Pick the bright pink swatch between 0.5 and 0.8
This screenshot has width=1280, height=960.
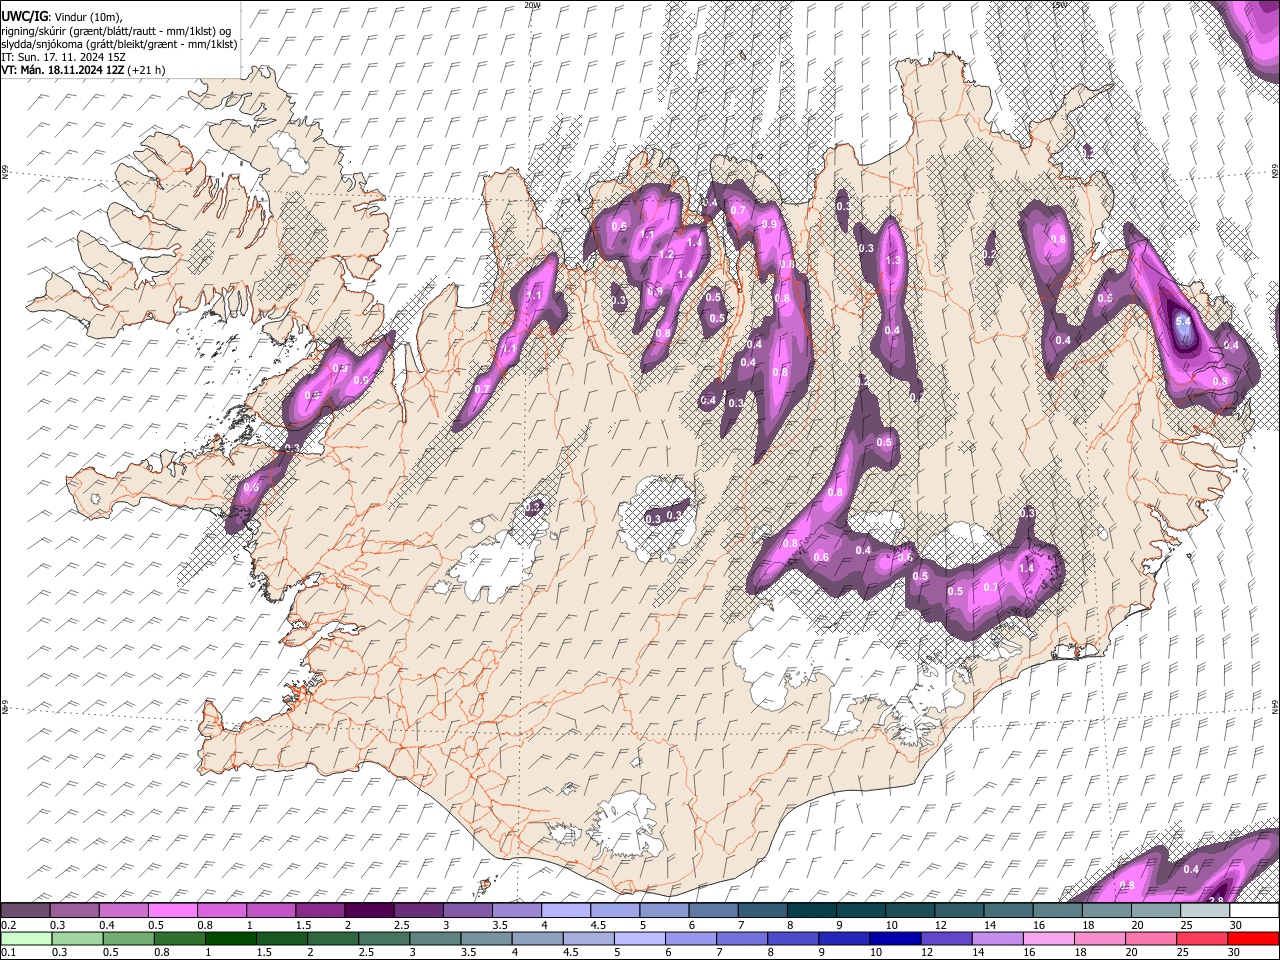[x=173, y=910]
